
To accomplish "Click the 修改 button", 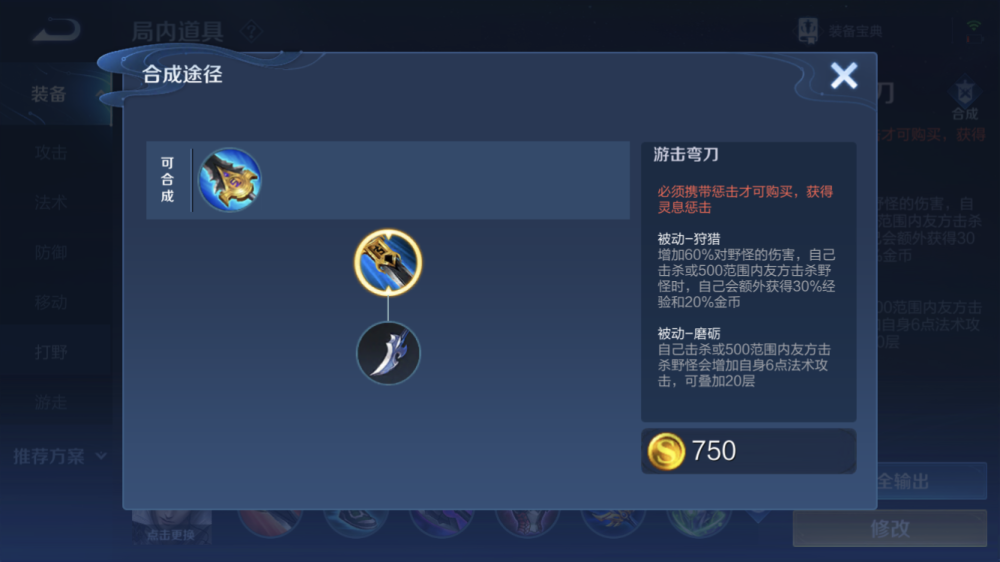I will click(890, 528).
